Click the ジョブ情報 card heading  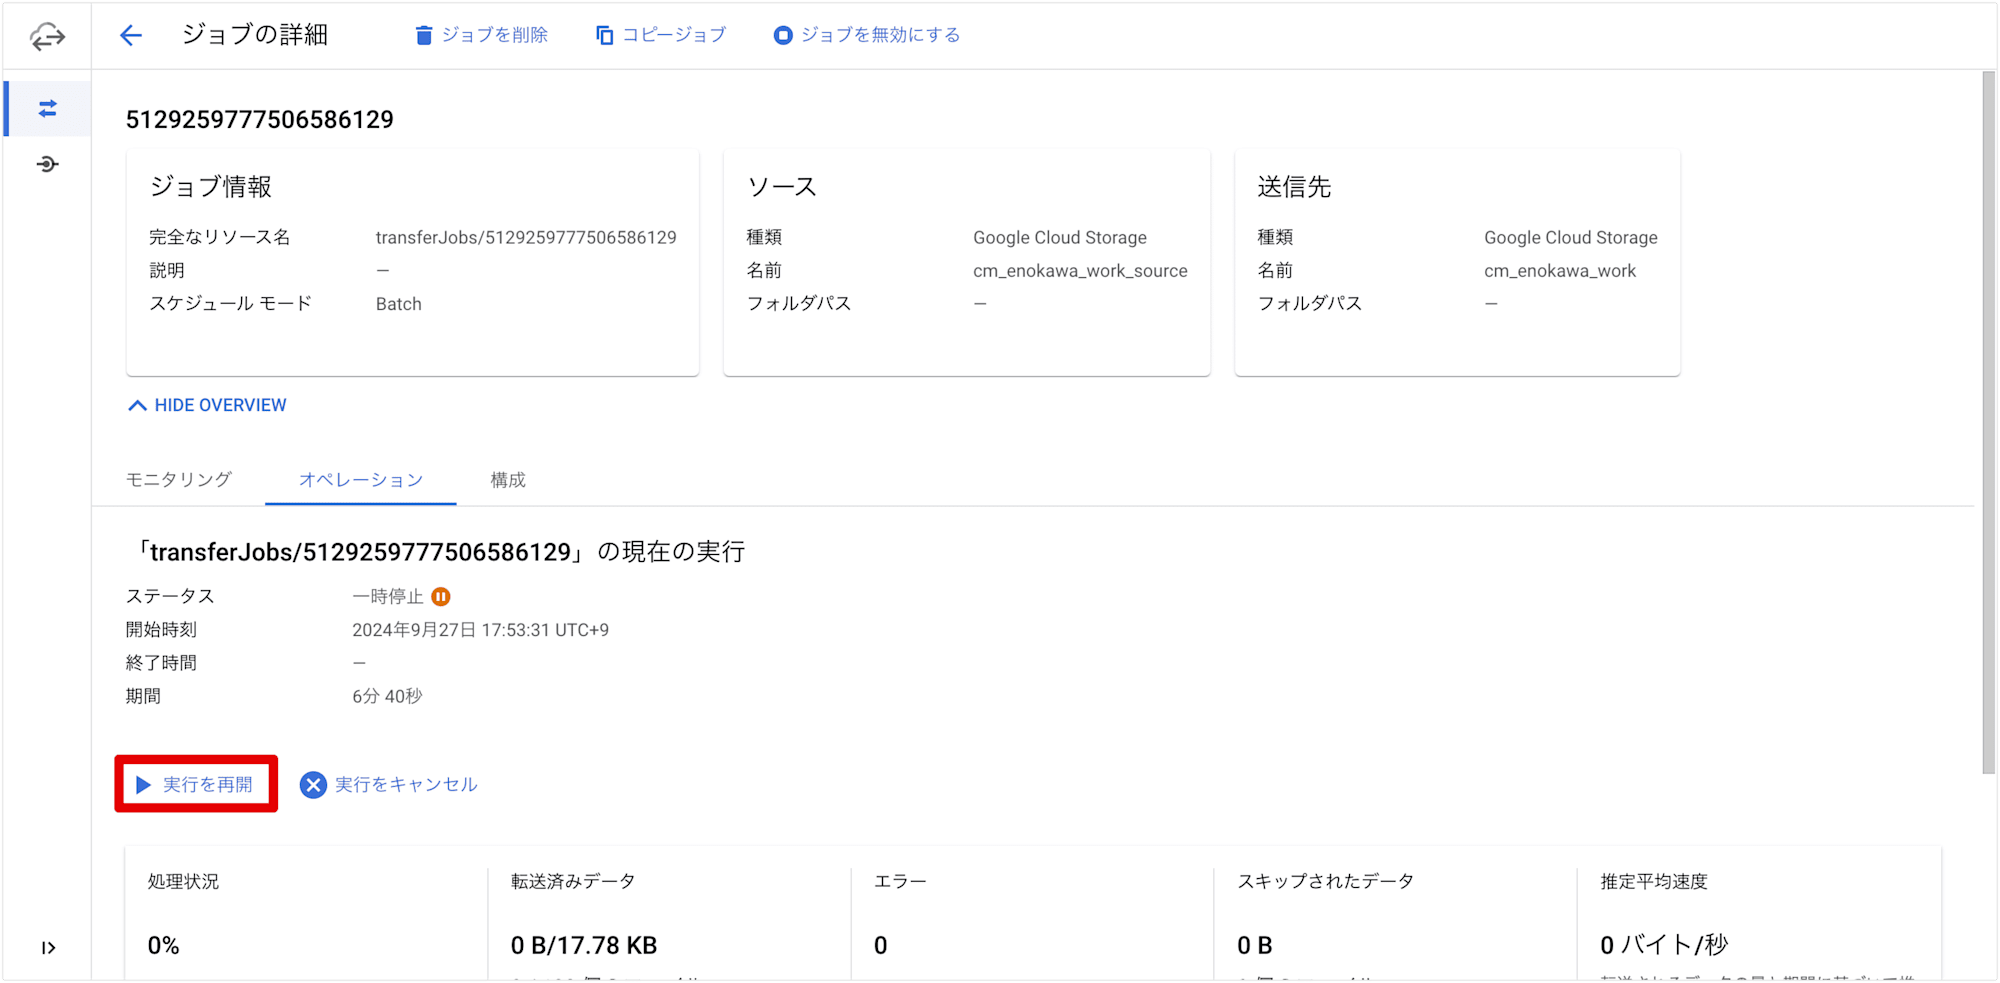(211, 187)
